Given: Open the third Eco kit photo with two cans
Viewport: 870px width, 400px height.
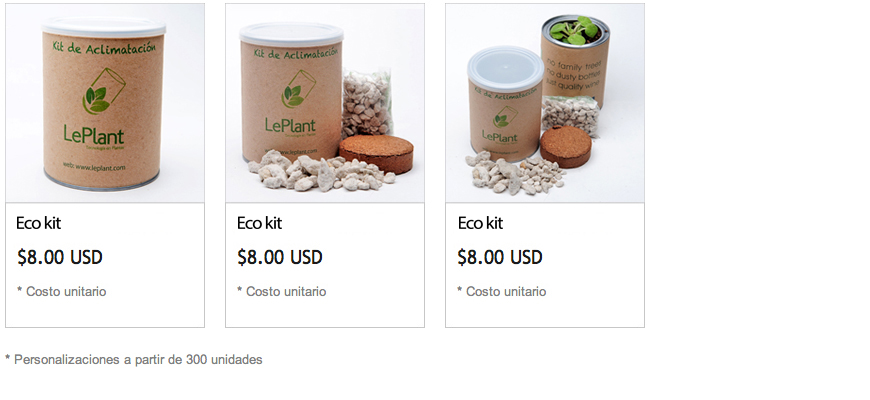Looking at the screenshot, I should (545, 103).
